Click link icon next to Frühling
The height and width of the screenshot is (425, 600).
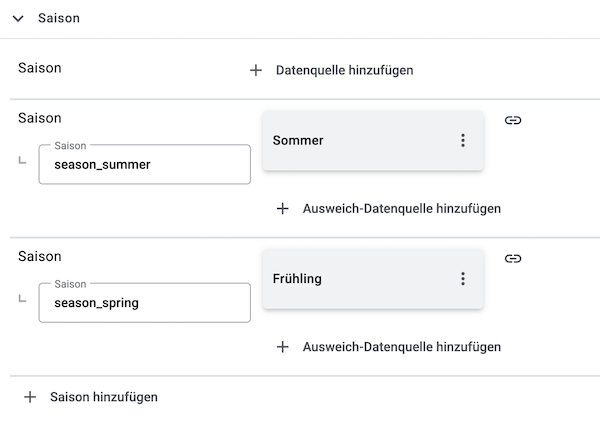pos(513,258)
